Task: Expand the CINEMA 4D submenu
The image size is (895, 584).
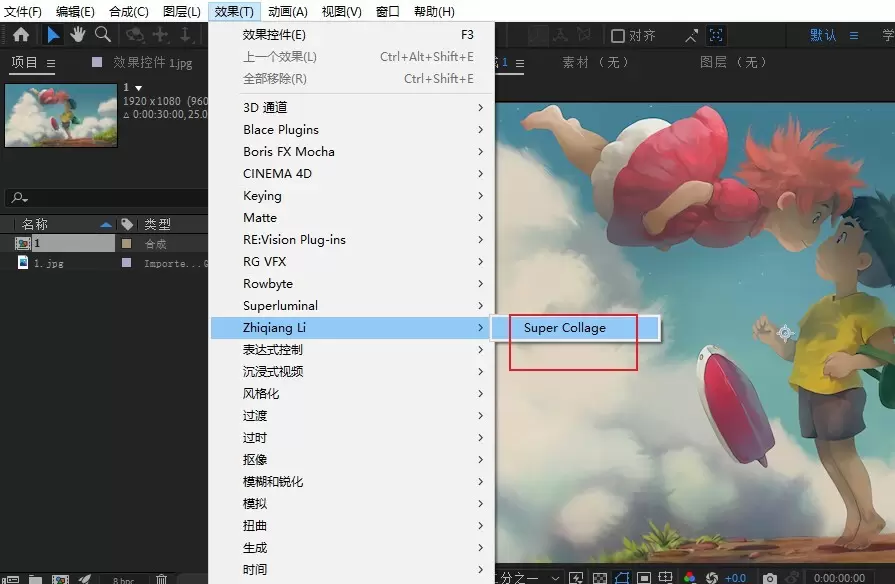Action: (x=351, y=174)
